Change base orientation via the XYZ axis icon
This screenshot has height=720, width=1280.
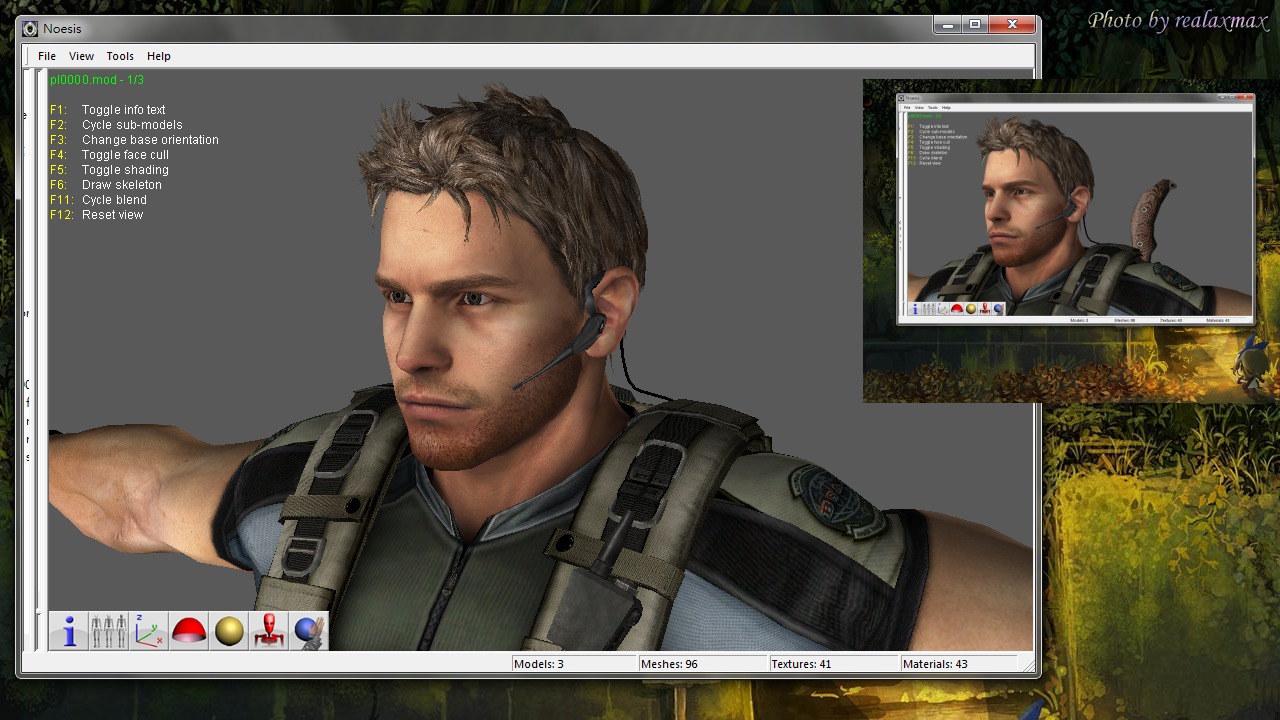(148, 631)
